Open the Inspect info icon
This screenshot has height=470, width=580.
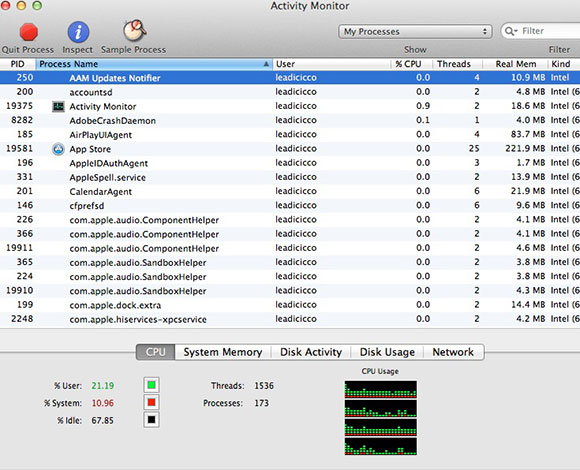point(78,32)
